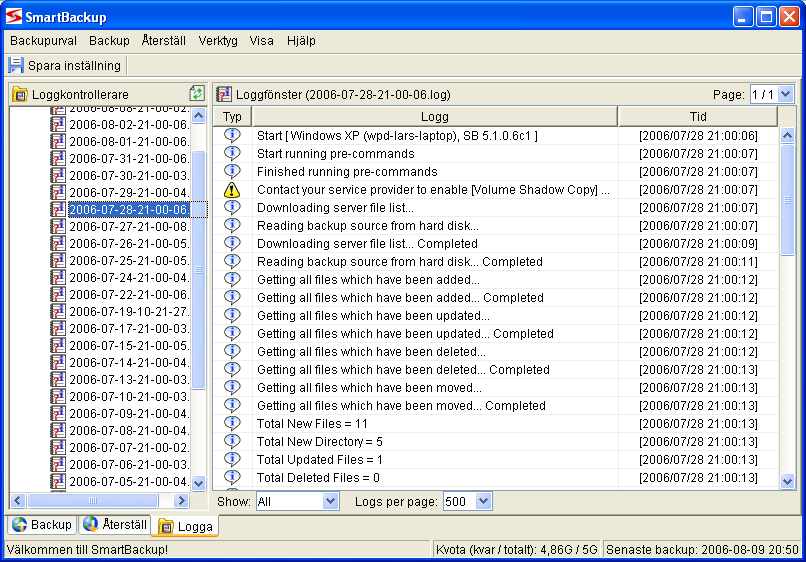Sort by the Typ column header
Image resolution: width=806 pixels, height=562 pixels.
click(232, 117)
